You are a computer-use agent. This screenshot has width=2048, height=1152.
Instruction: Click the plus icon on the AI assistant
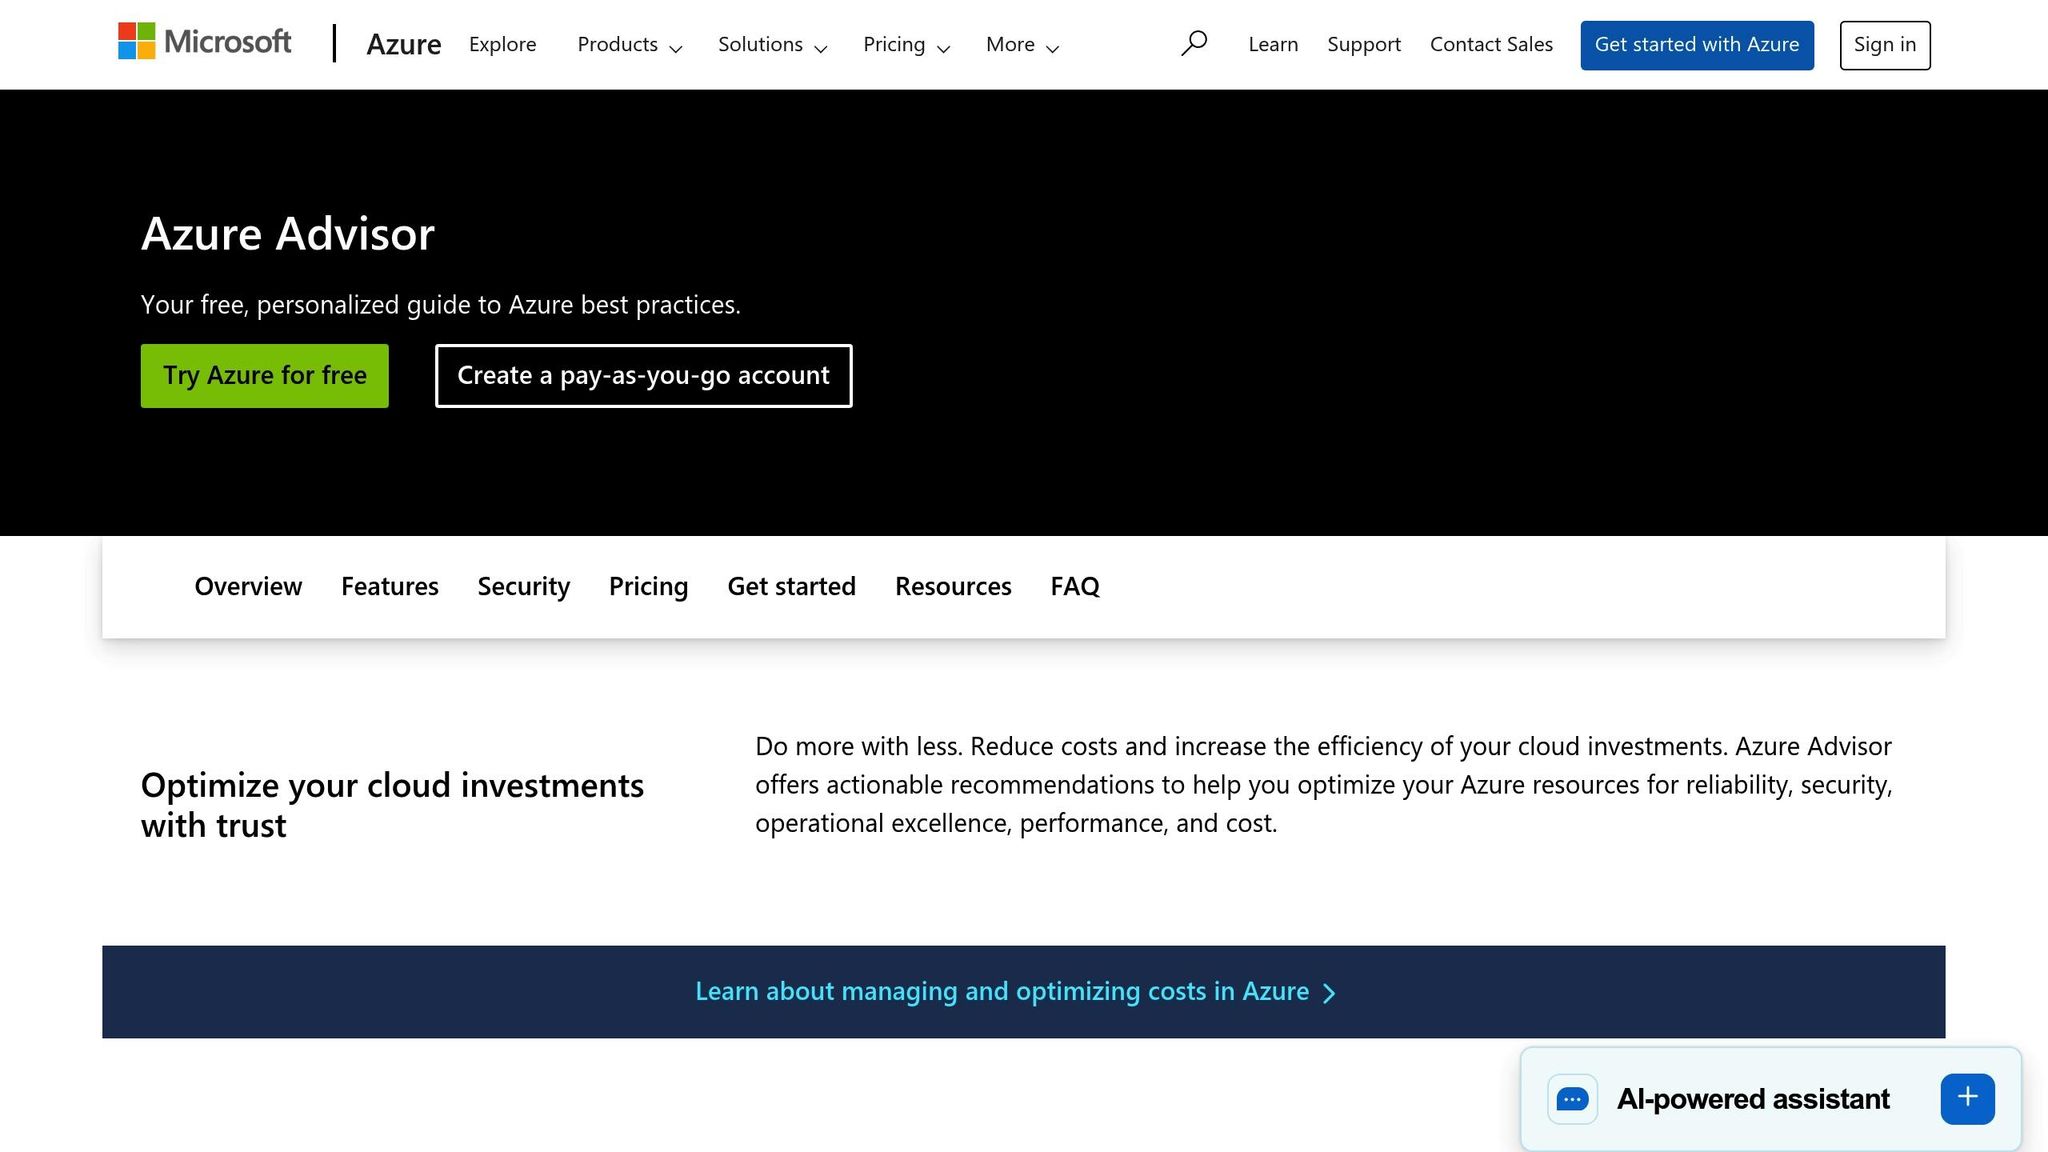coord(1966,1098)
